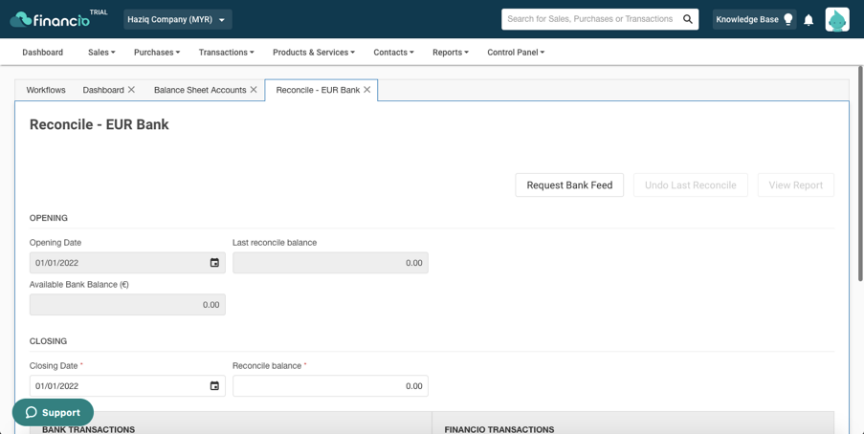Switch to the Workflows tab

click(46, 90)
